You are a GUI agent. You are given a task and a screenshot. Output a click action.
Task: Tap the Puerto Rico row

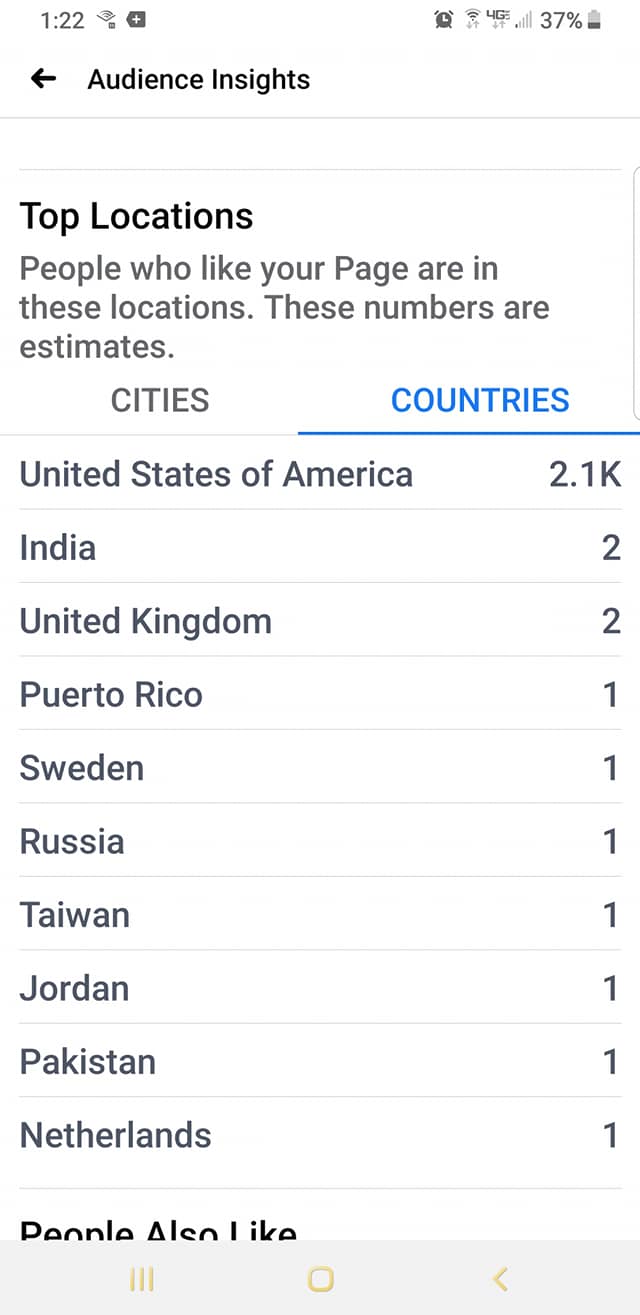pyautogui.click(x=320, y=694)
